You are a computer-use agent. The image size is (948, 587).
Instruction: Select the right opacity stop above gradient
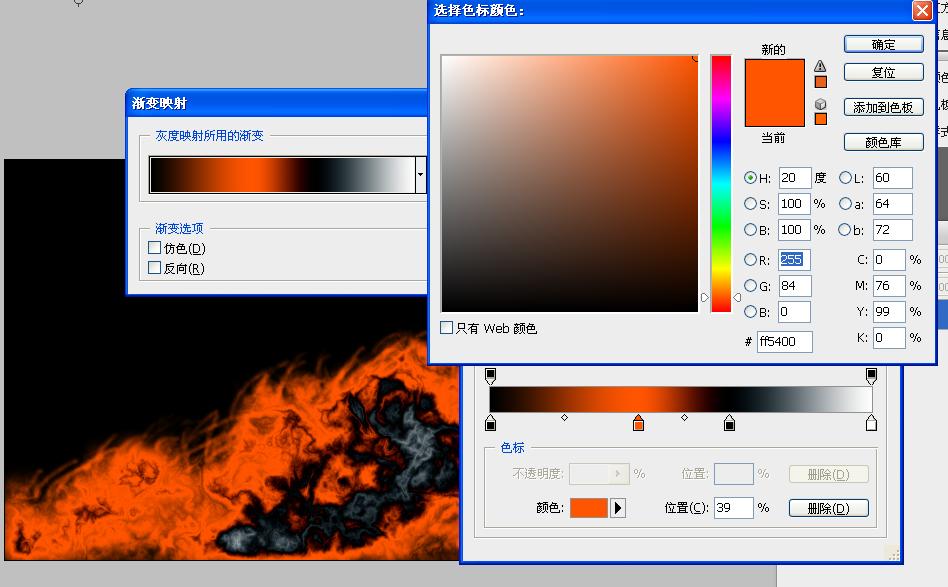click(871, 376)
